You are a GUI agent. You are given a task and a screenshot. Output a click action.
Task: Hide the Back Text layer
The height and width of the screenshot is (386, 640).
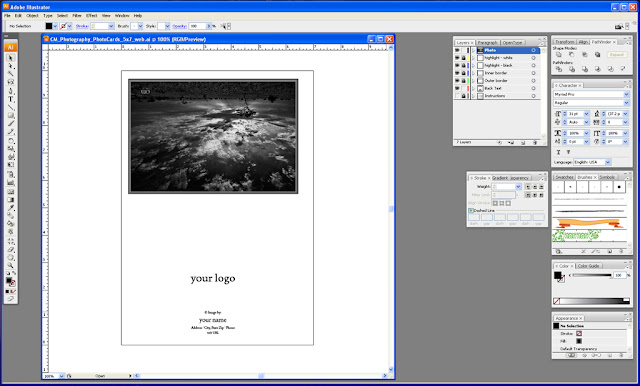pyautogui.click(x=458, y=88)
